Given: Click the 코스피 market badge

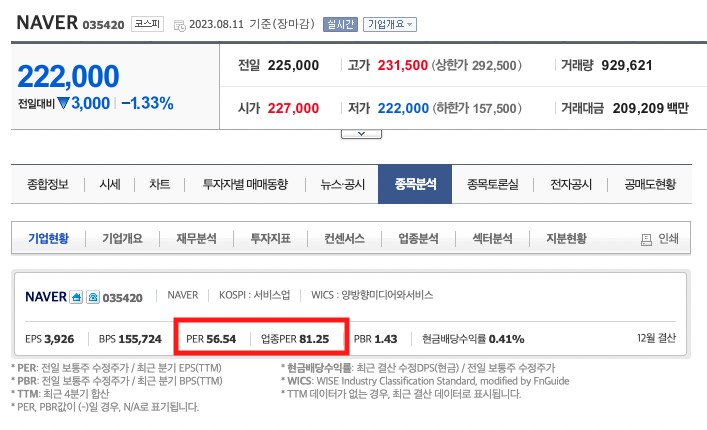Looking at the screenshot, I should (147, 24).
